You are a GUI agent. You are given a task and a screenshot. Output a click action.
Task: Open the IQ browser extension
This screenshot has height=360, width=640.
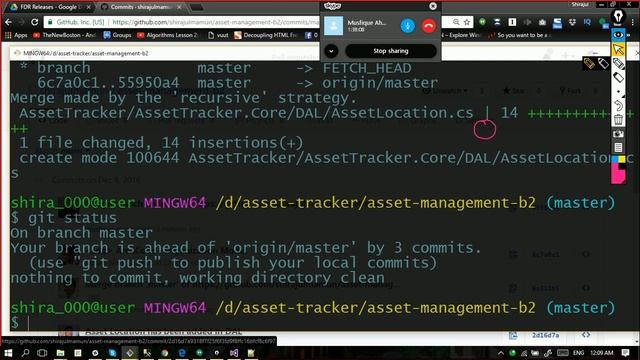587,22
